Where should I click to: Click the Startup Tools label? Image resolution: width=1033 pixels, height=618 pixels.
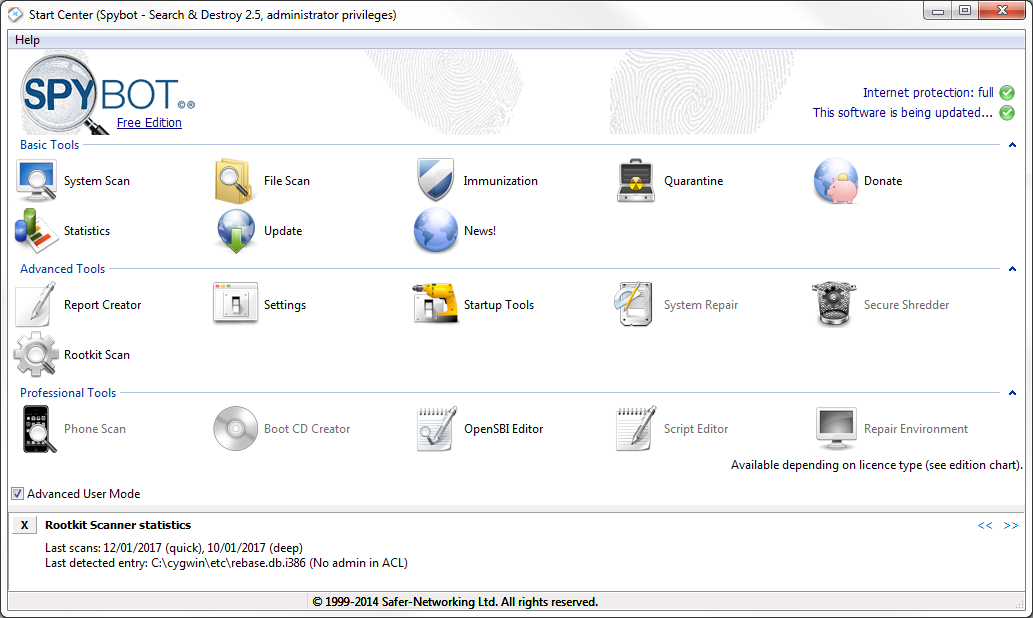coord(499,304)
